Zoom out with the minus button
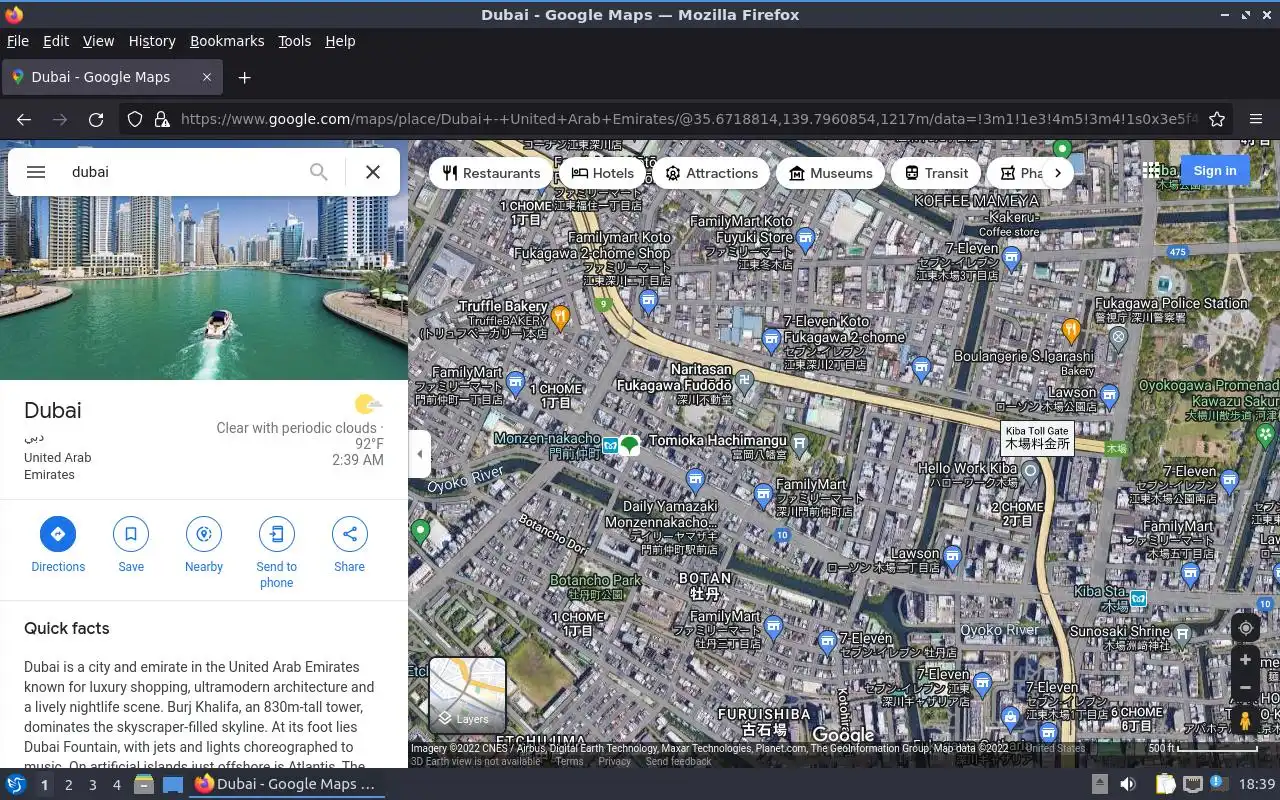1280x800 pixels. tap(1245, 688)
